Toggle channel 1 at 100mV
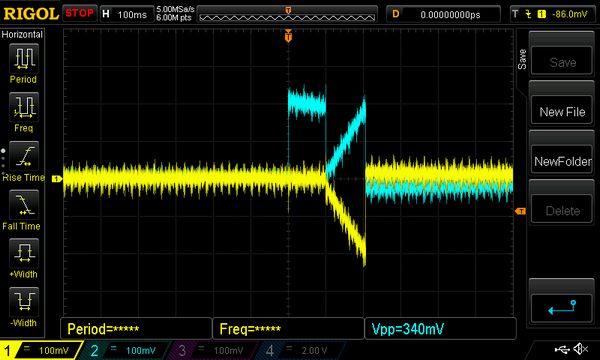The image size is (600, 360). (41, 350)
